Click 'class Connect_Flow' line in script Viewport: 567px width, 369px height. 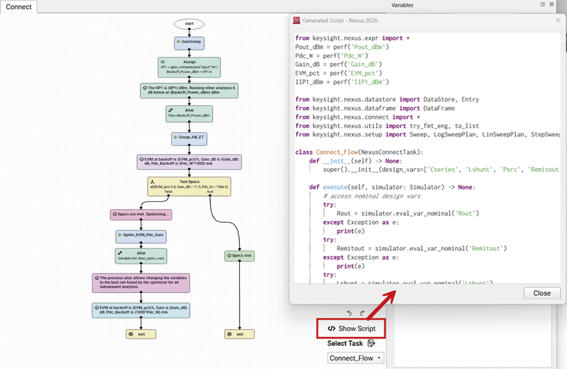(359, 152)
